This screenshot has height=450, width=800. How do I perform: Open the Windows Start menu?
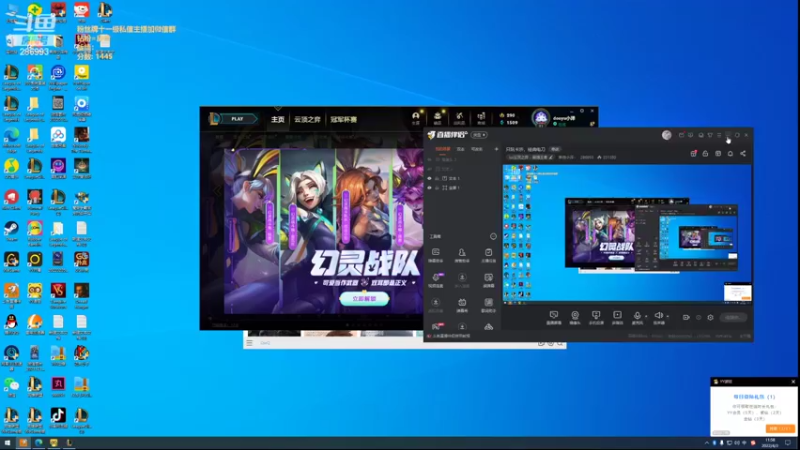(x=7, y=443)
